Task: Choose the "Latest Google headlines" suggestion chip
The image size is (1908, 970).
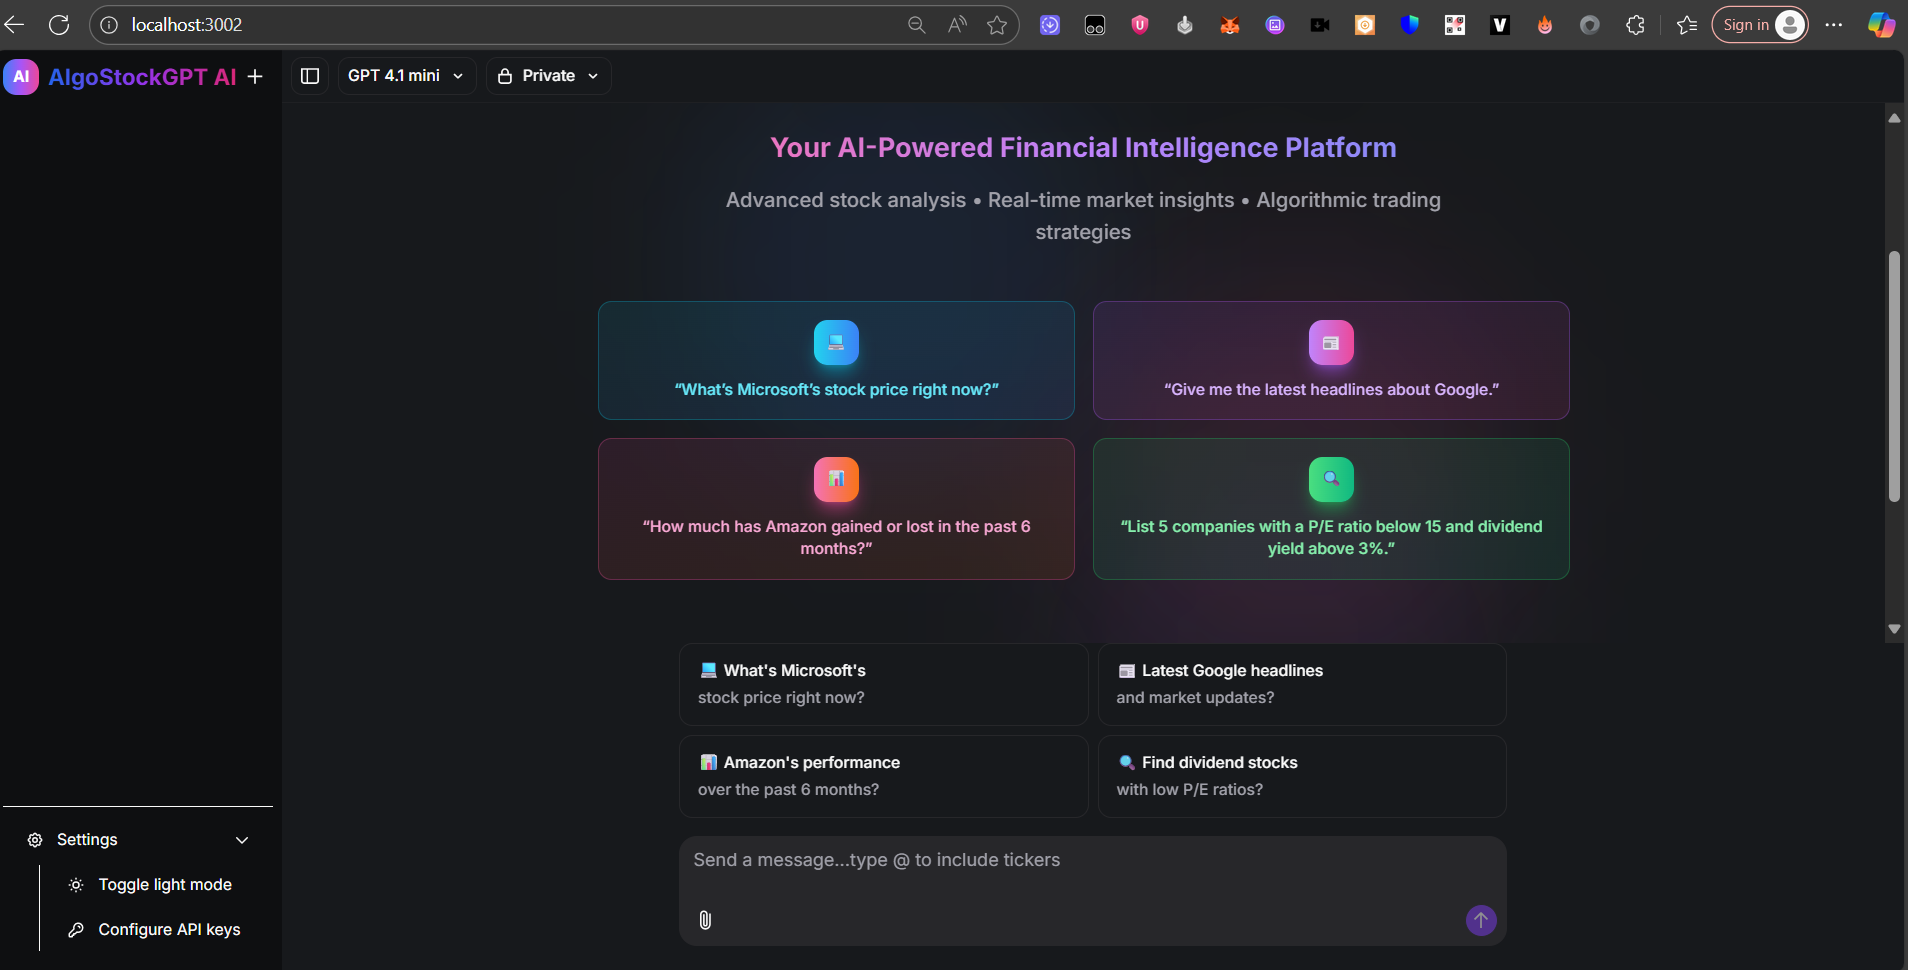Action: [1302, 684]
